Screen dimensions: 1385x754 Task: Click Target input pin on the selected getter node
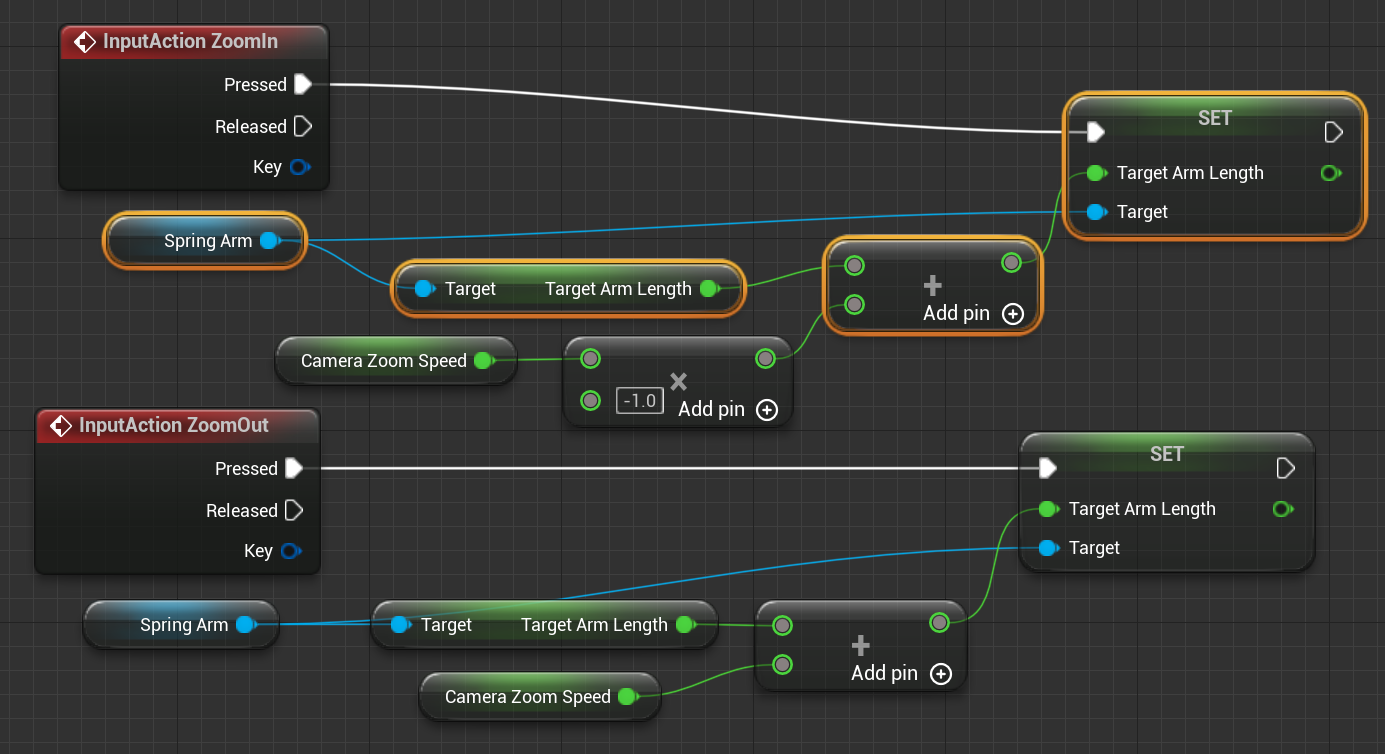pyautogui.click(x=425, y=289)
